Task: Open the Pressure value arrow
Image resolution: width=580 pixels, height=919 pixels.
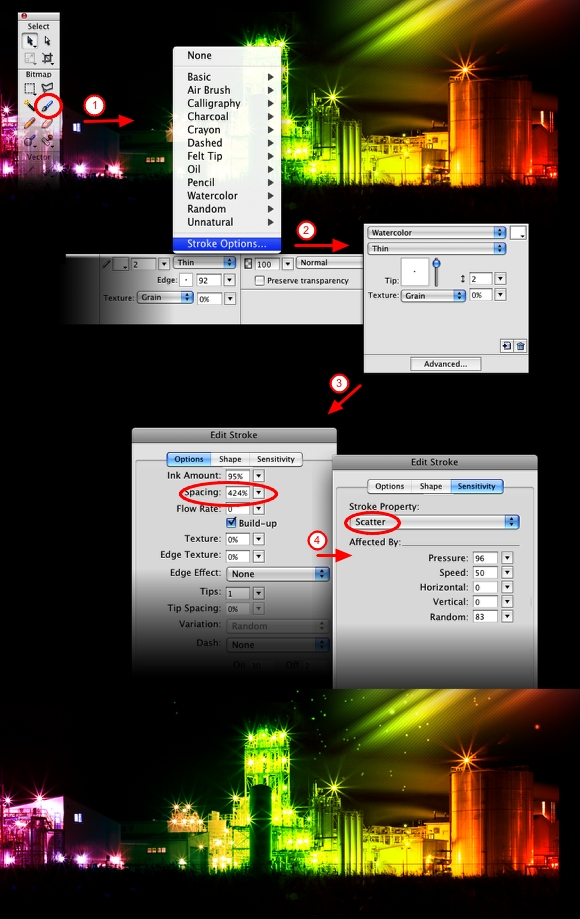Action: 507,558
